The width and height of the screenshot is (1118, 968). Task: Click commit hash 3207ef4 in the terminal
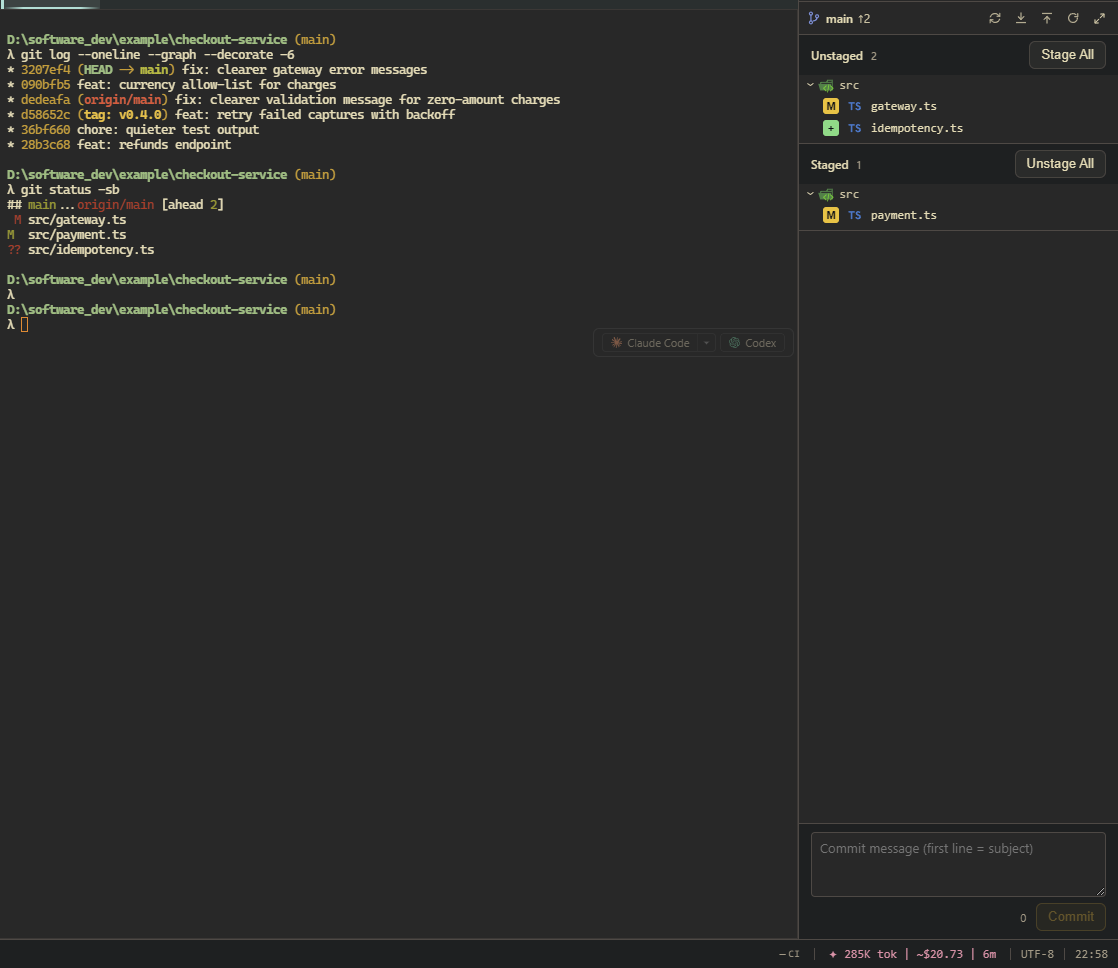coord(46,70)
